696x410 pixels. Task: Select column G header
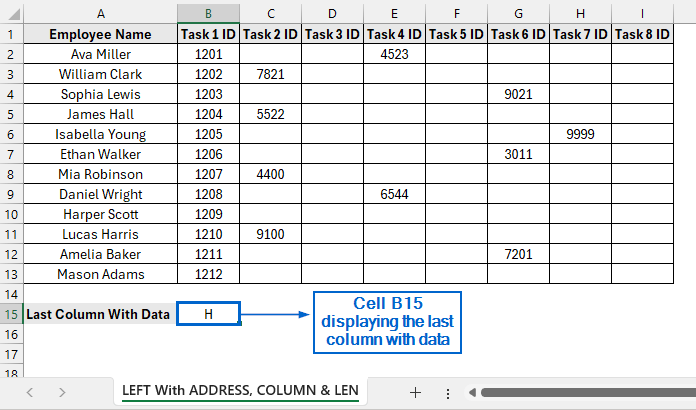518,14
